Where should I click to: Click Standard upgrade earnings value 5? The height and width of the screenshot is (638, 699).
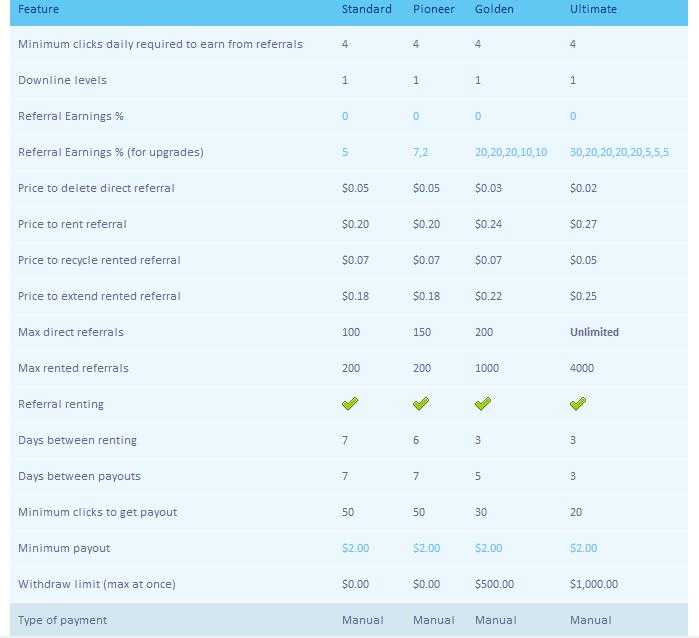click(x=345, y=152)
